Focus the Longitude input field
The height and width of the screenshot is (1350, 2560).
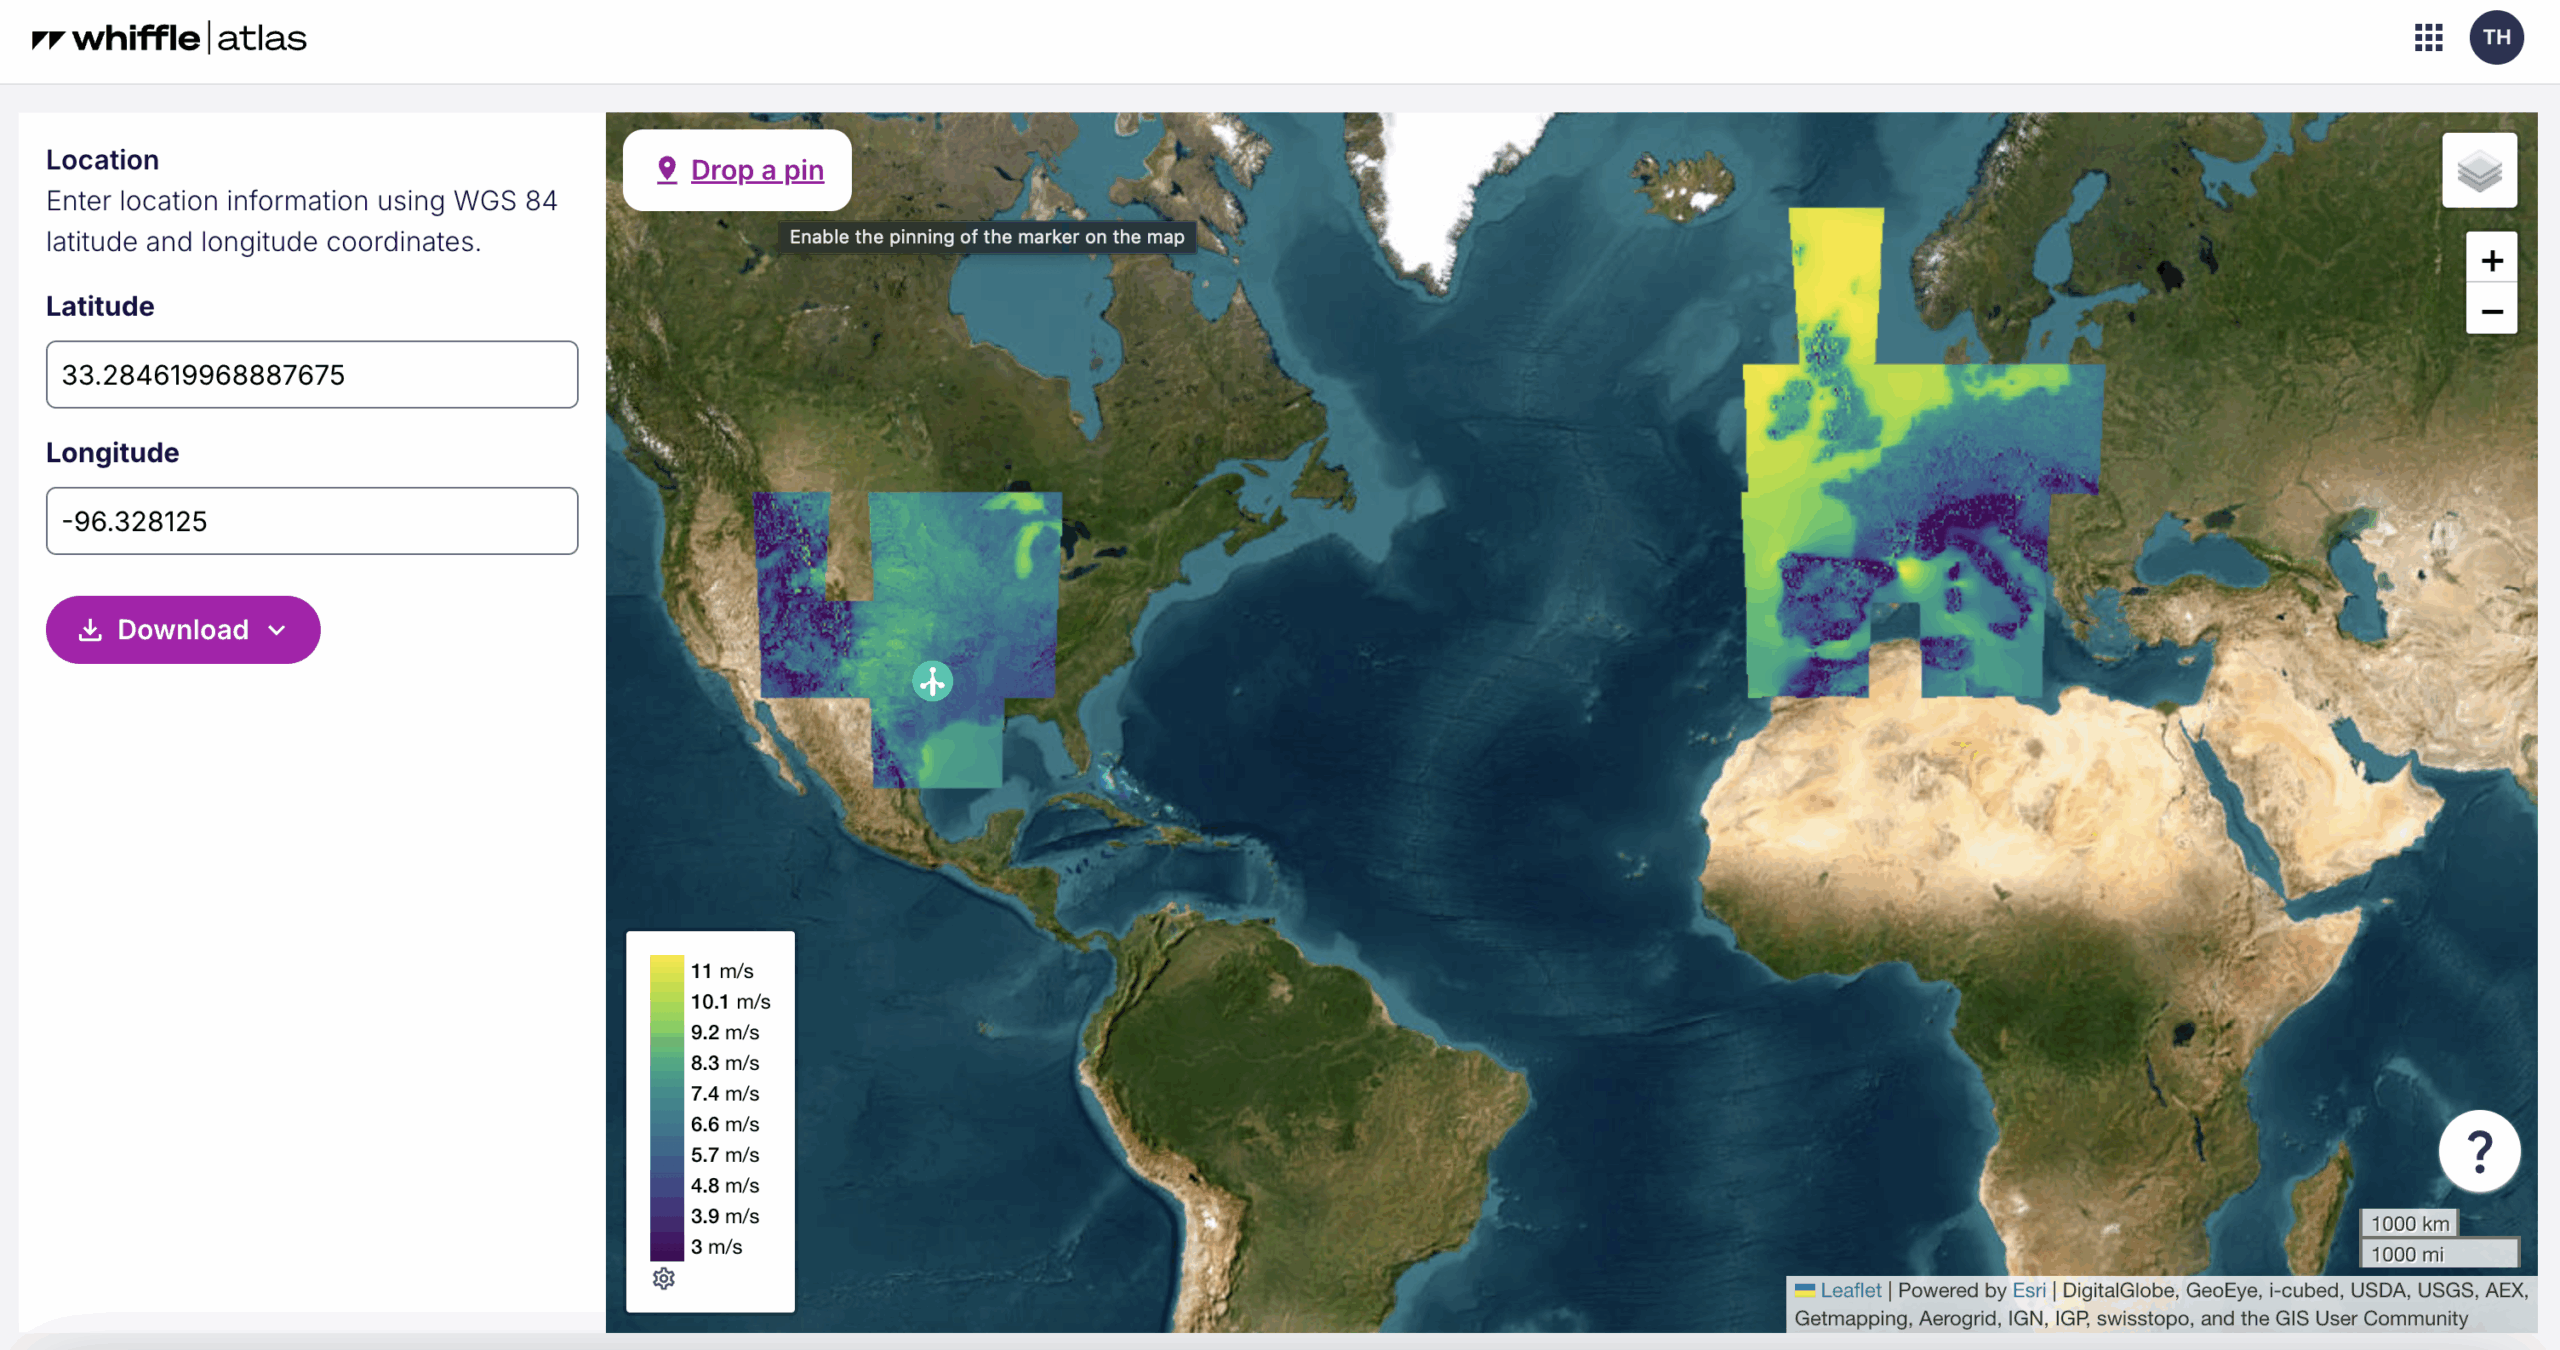[312, 521]
